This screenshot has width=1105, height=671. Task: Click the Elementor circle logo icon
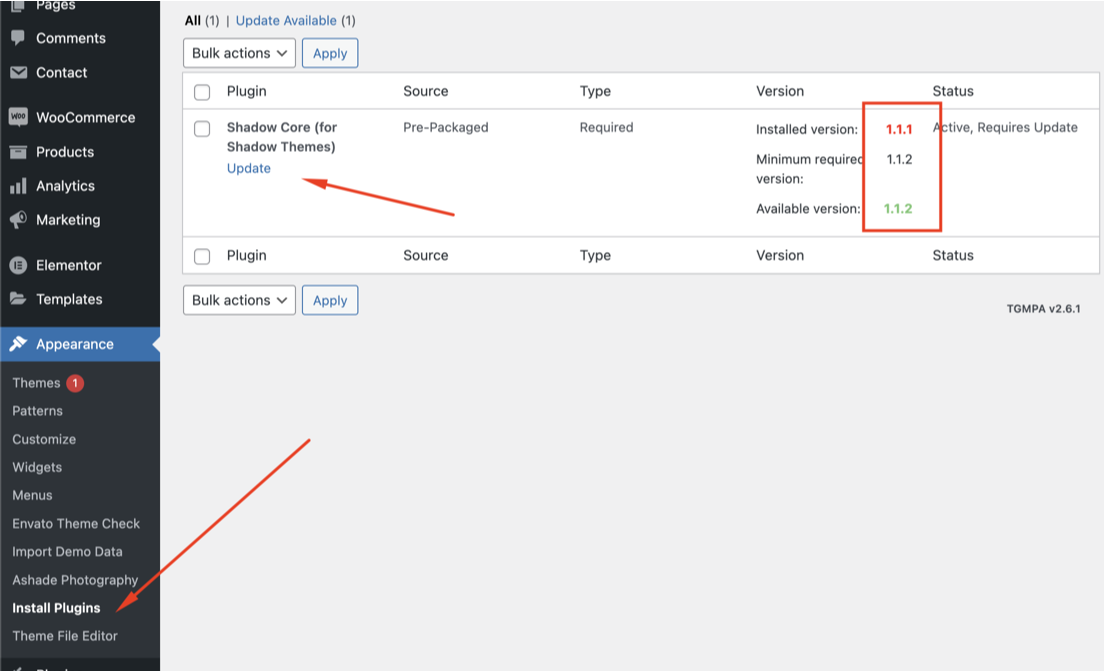(x=18, y=265)
